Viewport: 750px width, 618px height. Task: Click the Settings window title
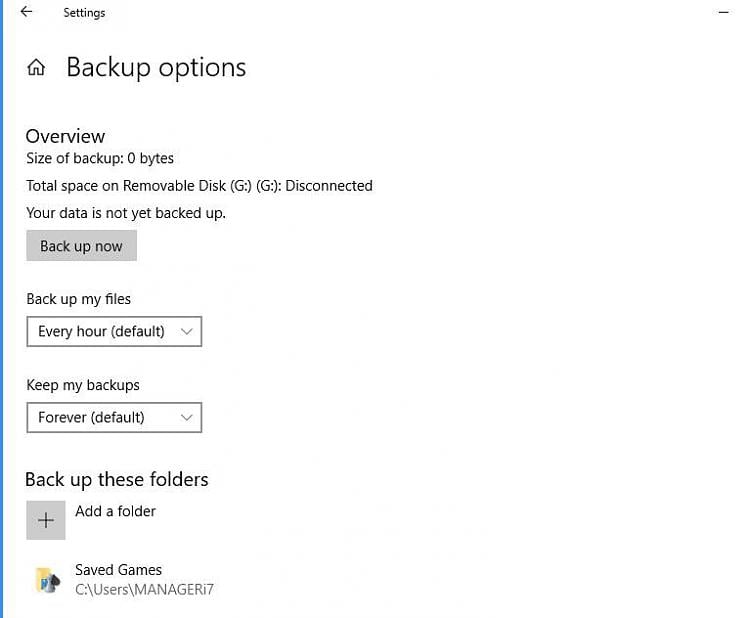[x=84, y=12]
